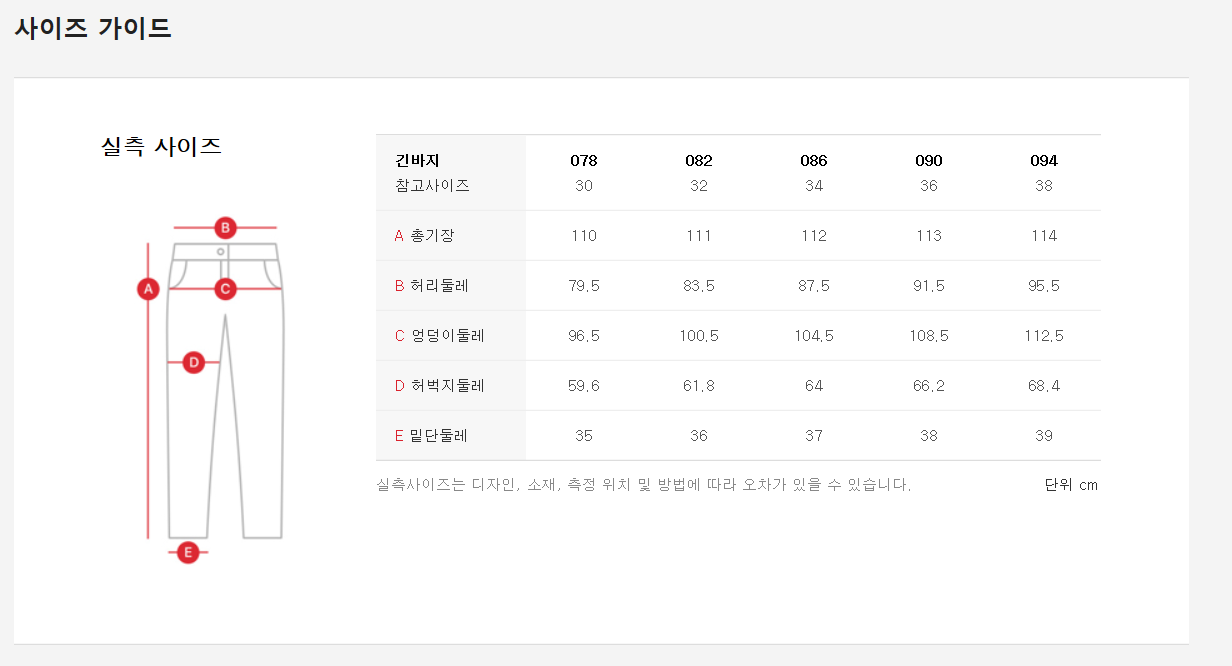Click the 허벅지둘레 row label
The width and height of the screenshot is (1232, 666).
click(446, 386)
